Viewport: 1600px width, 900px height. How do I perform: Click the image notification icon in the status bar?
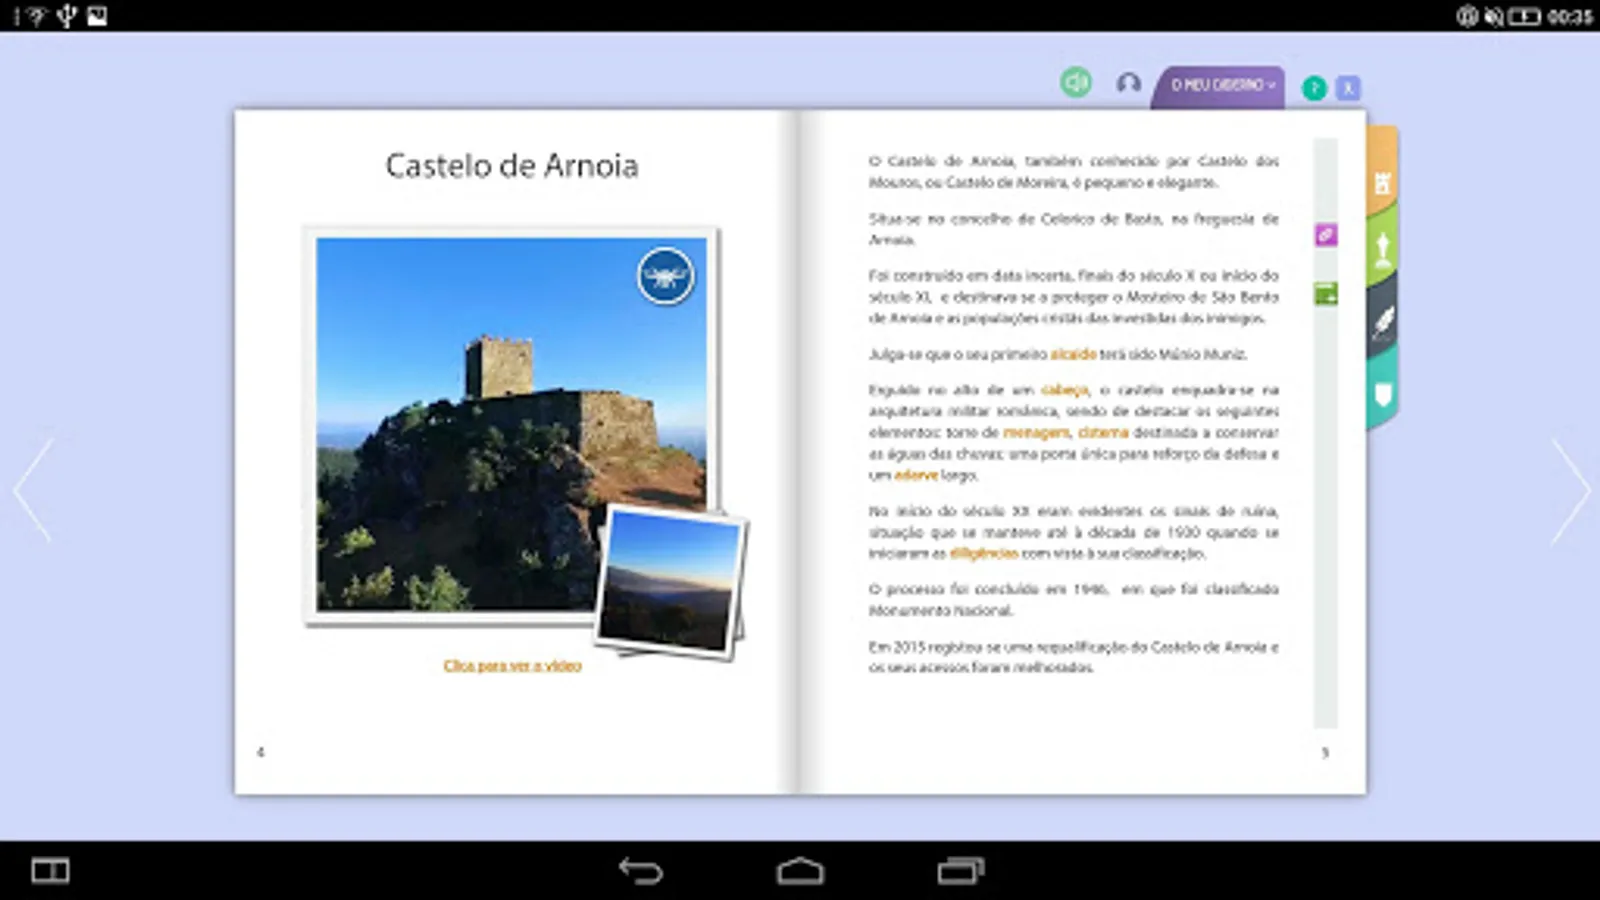coord(97,16)
